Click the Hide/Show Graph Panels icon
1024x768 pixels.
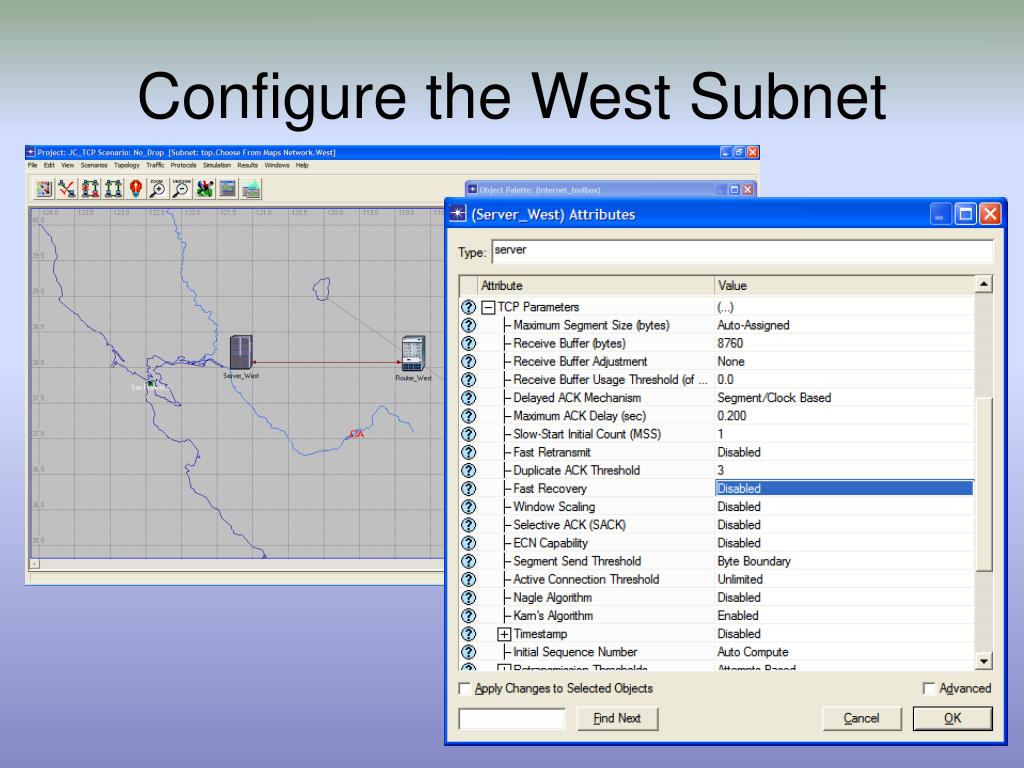tap(251, 189)
